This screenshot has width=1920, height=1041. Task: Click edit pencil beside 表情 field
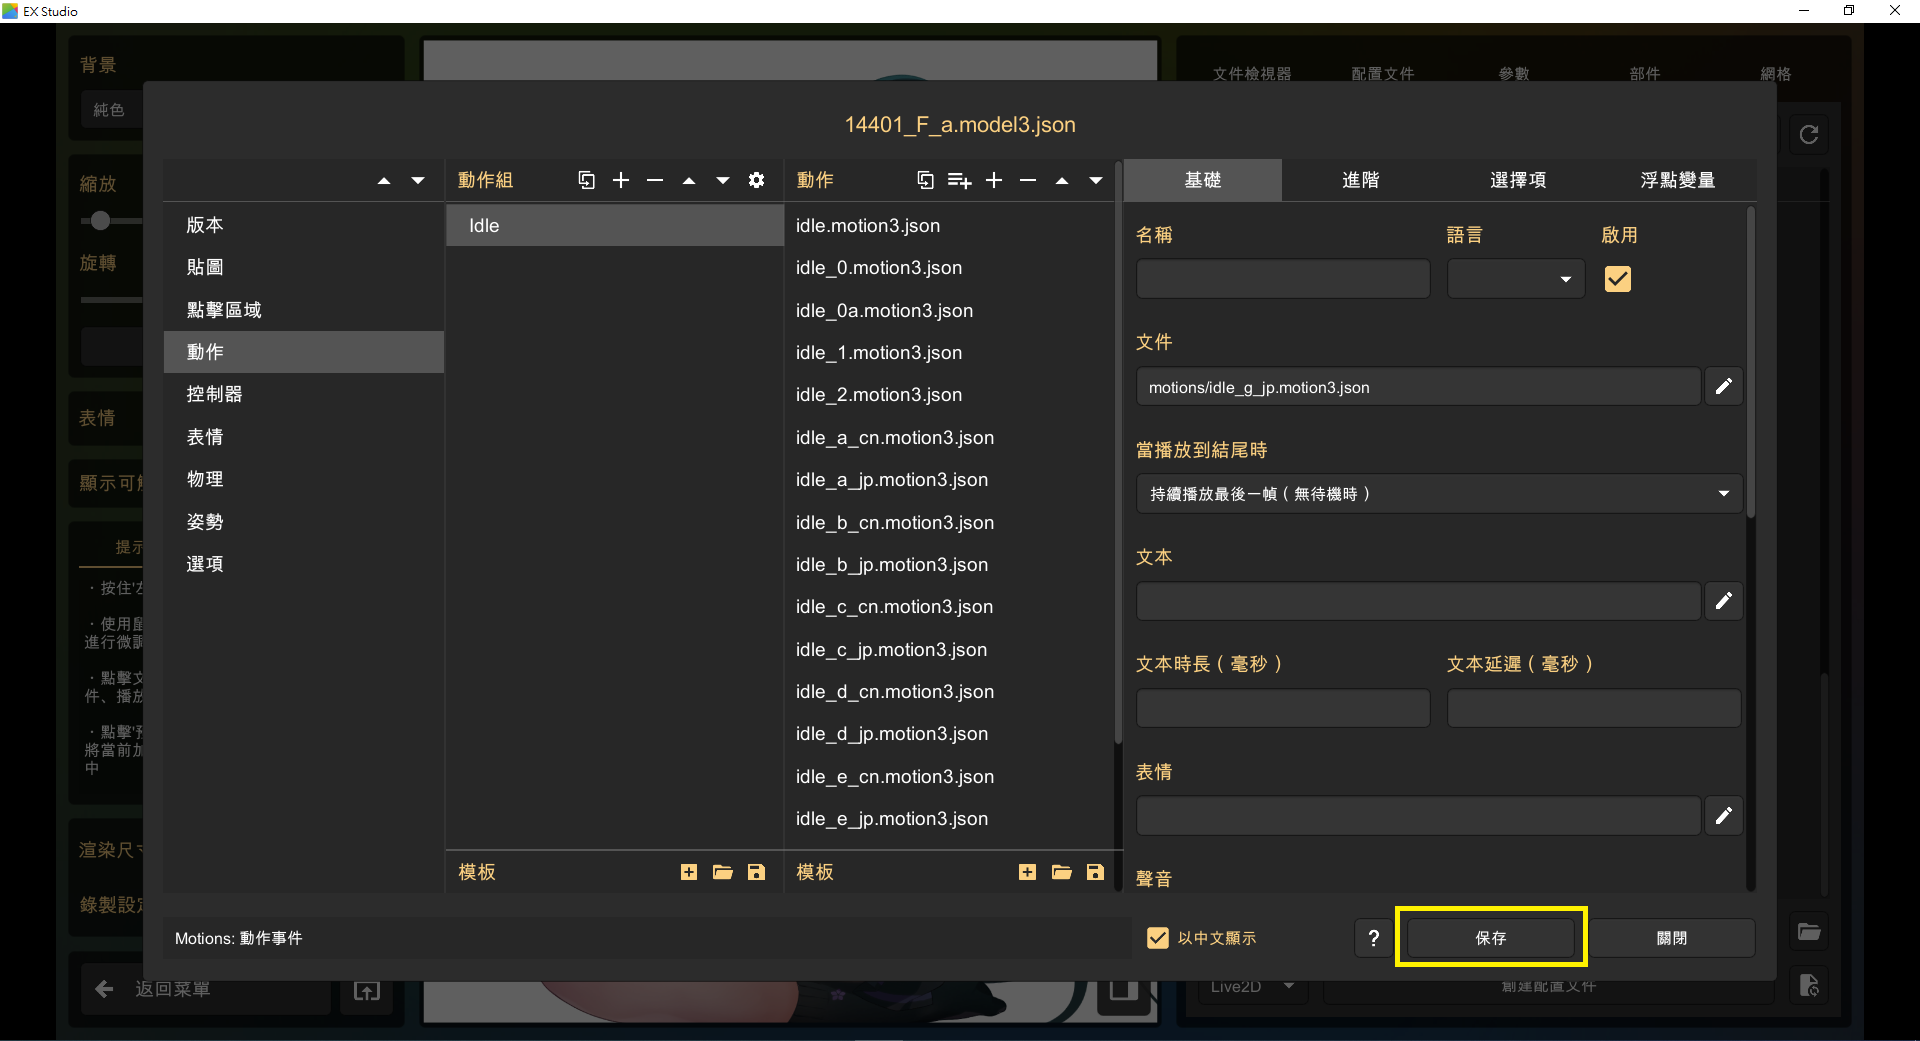[x=1723, y=816]
